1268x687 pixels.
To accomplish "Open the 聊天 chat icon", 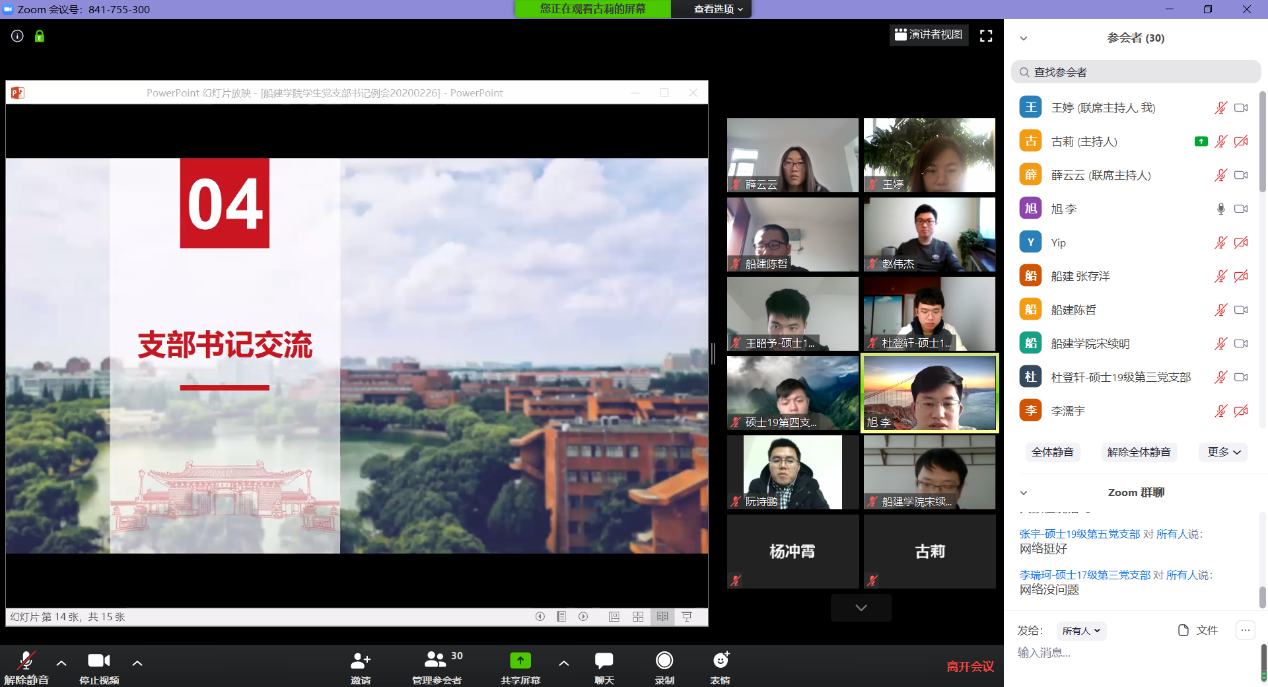I will tap(604, 662).
